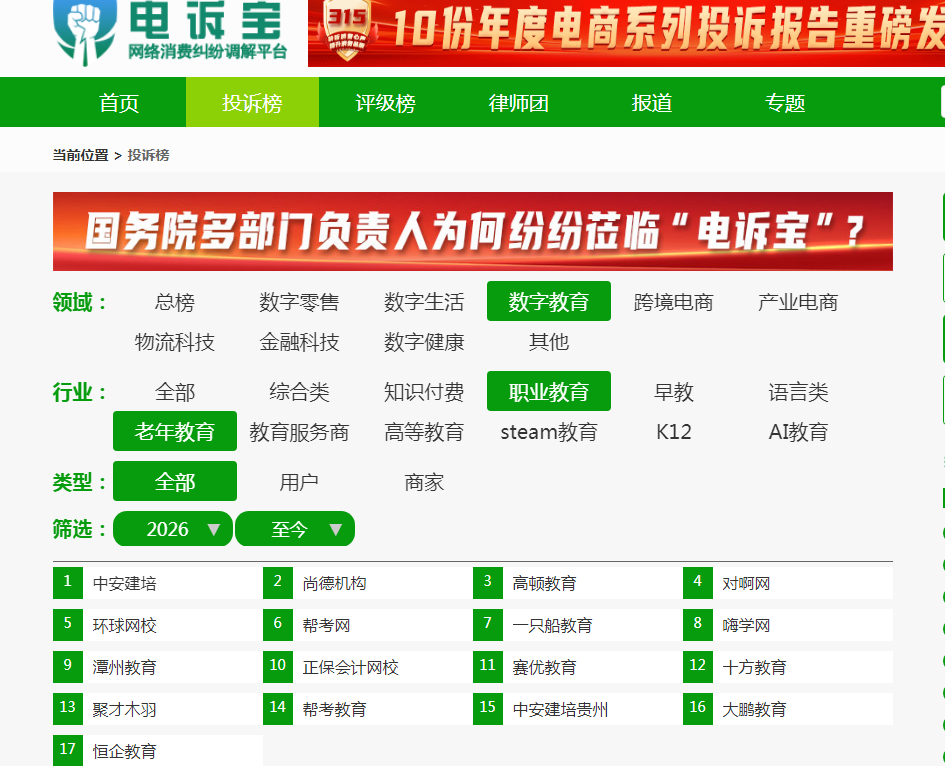Select the 用户 type filter
The height and width of the screenshot is (766, 945).
point(299,482)
